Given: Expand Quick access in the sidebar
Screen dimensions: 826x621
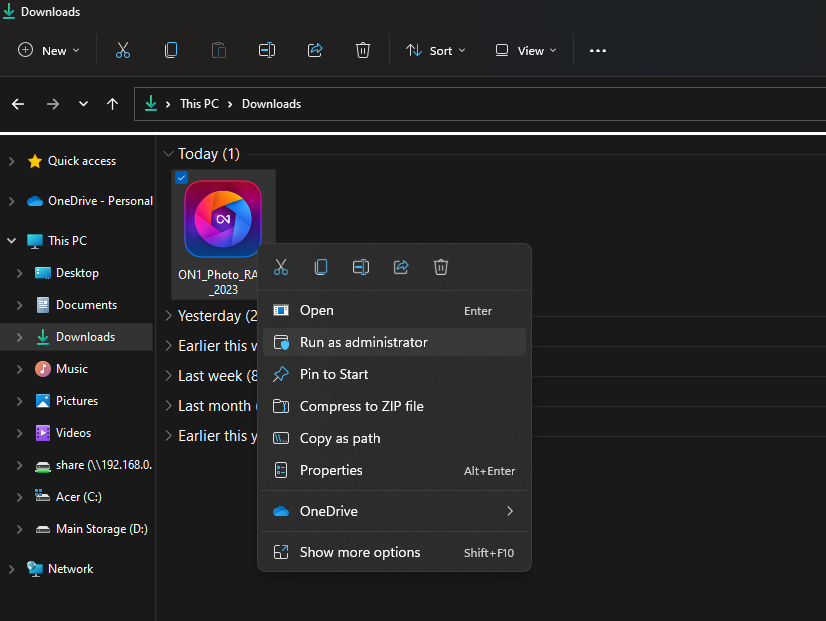Looking at the screenshot, I should pos(12,161).
